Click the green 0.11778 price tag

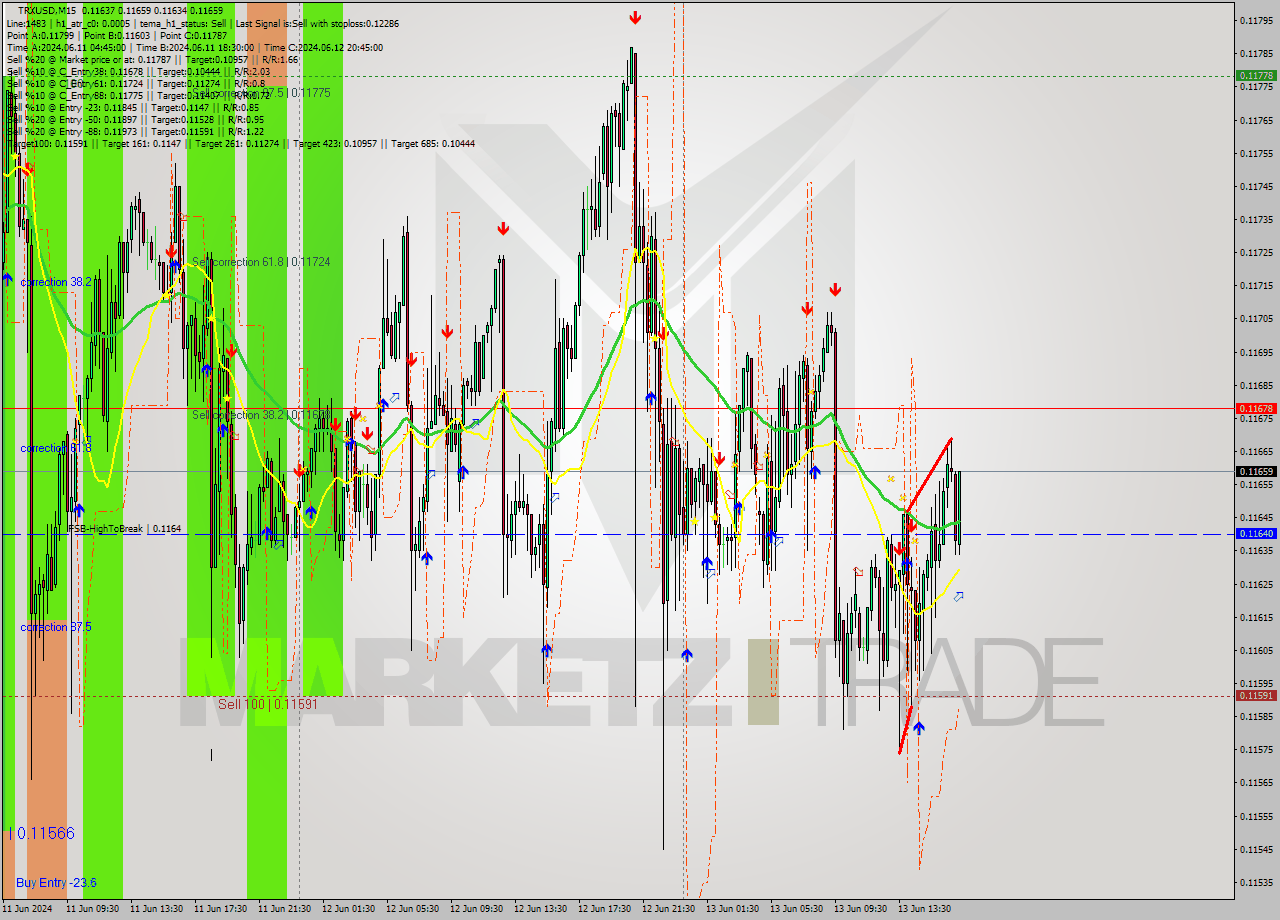point(1256,76)
